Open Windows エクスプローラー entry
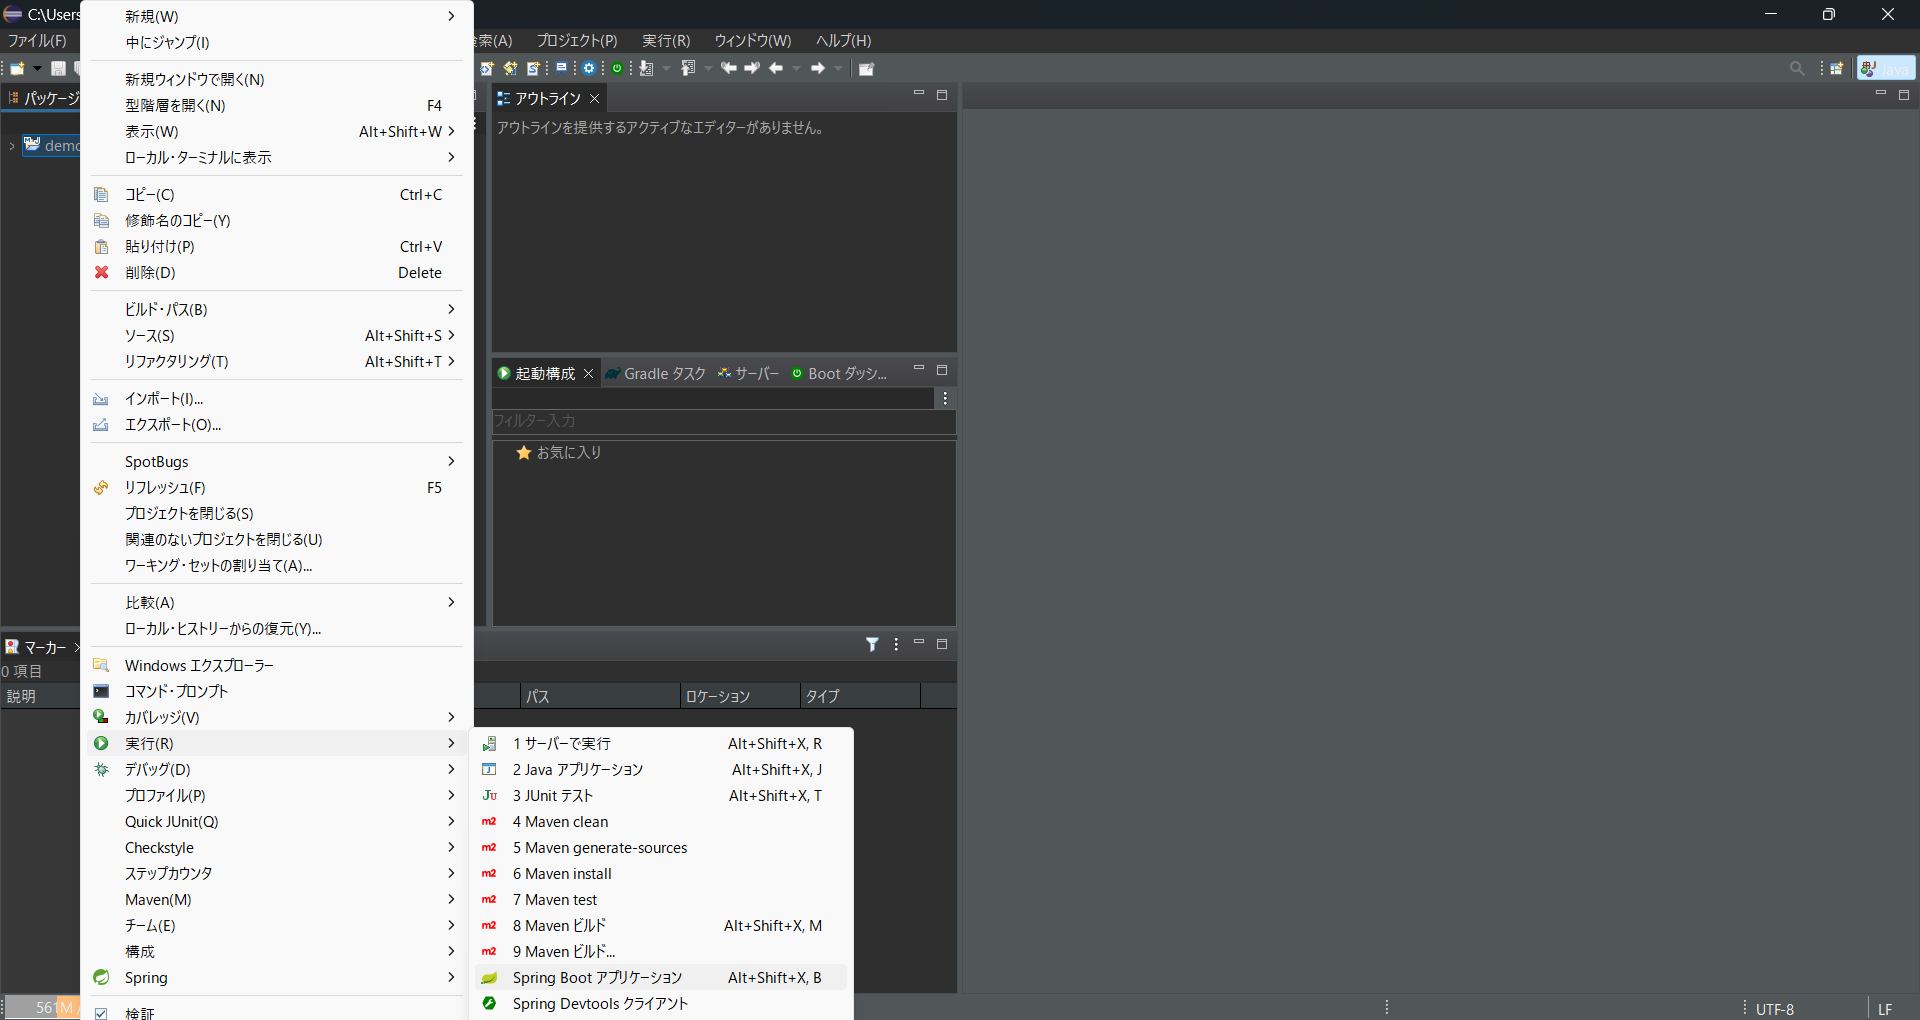Viewport: 1920px width, 1020px height. point(276,665)
